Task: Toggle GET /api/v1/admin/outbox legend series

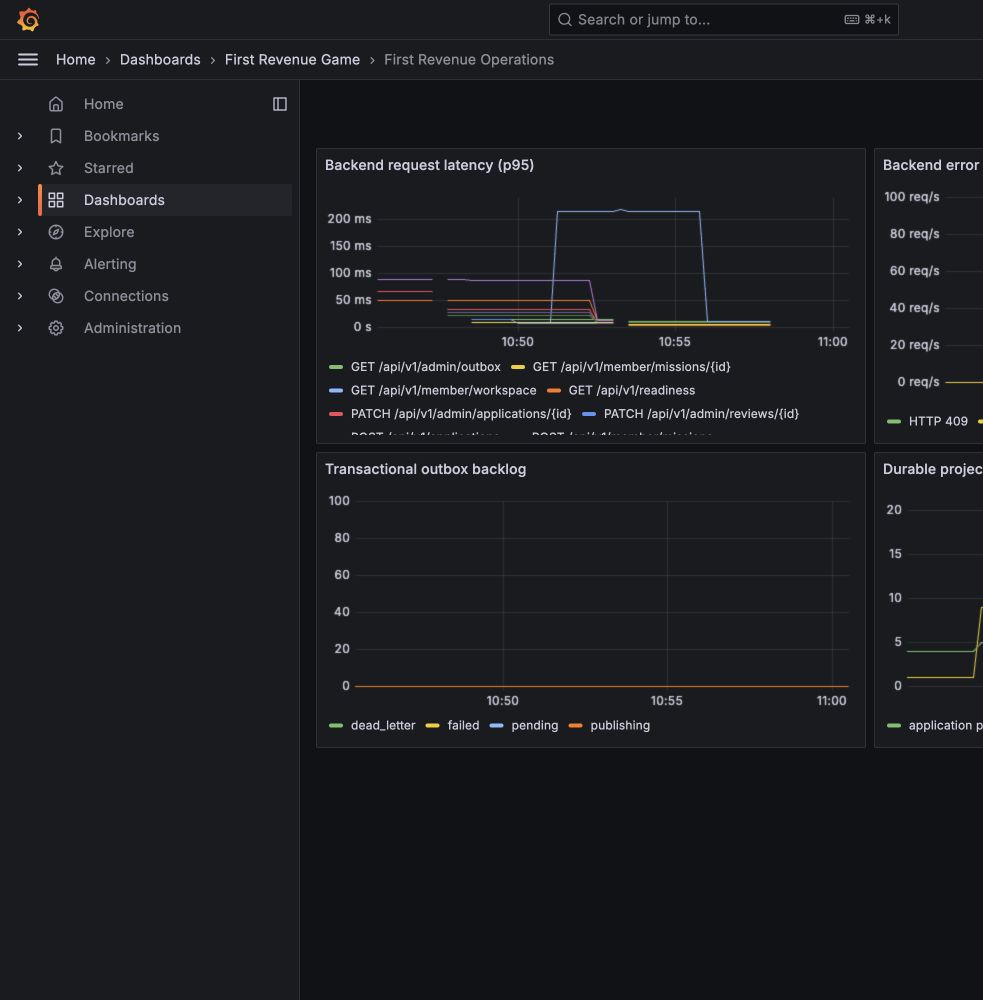Action: pyautogui.click(x=425, y=367)
